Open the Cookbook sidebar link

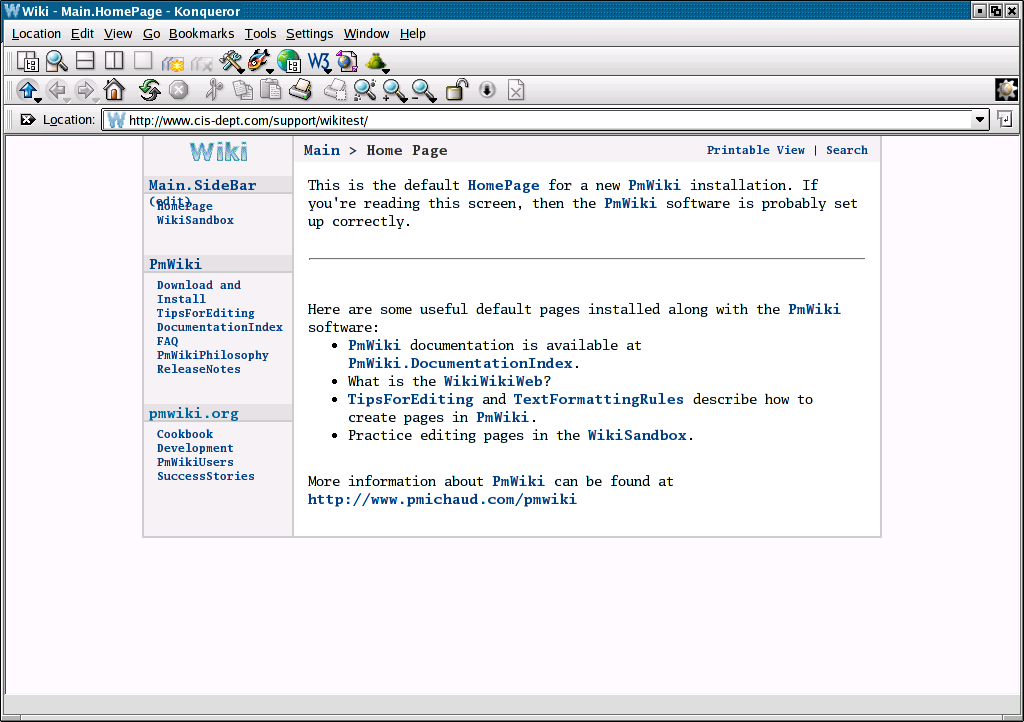[x=185, y=434]
